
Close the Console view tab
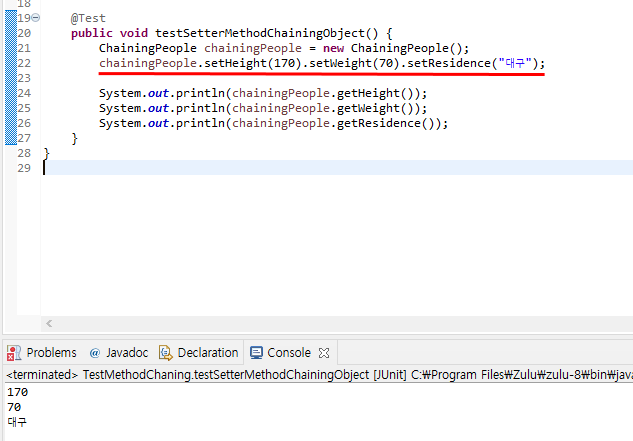(x=324, y=353)
